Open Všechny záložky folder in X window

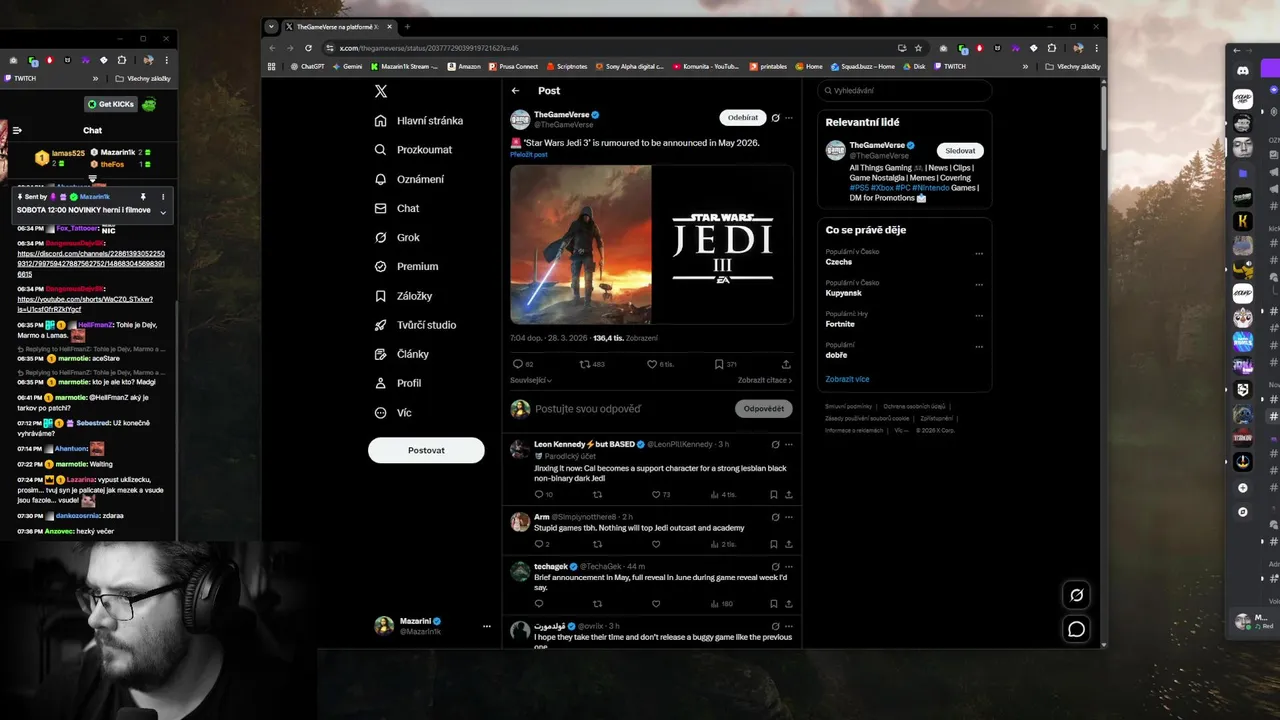coord(1073,67)
